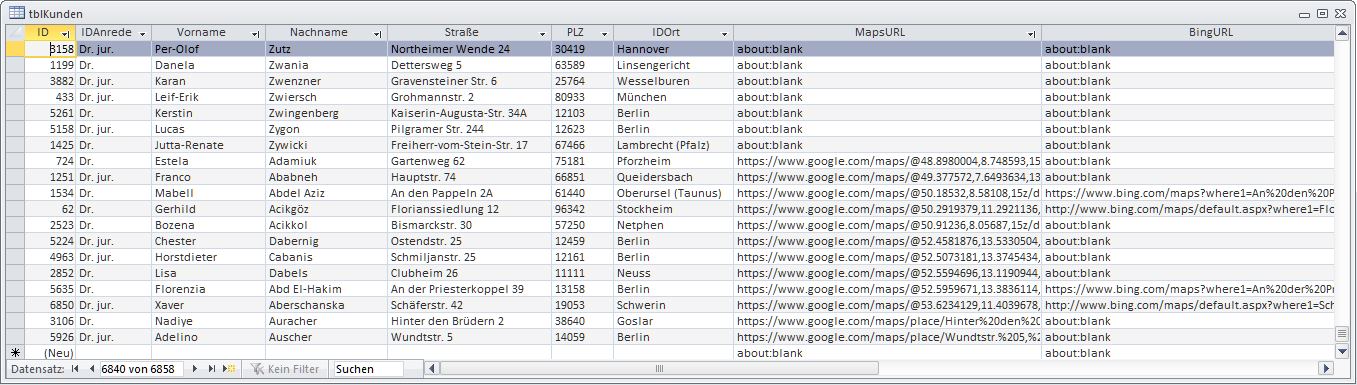The image size is (1357, 385).
Task: Click the Vorname cell Per-Olof
Action: pos(208,49)
